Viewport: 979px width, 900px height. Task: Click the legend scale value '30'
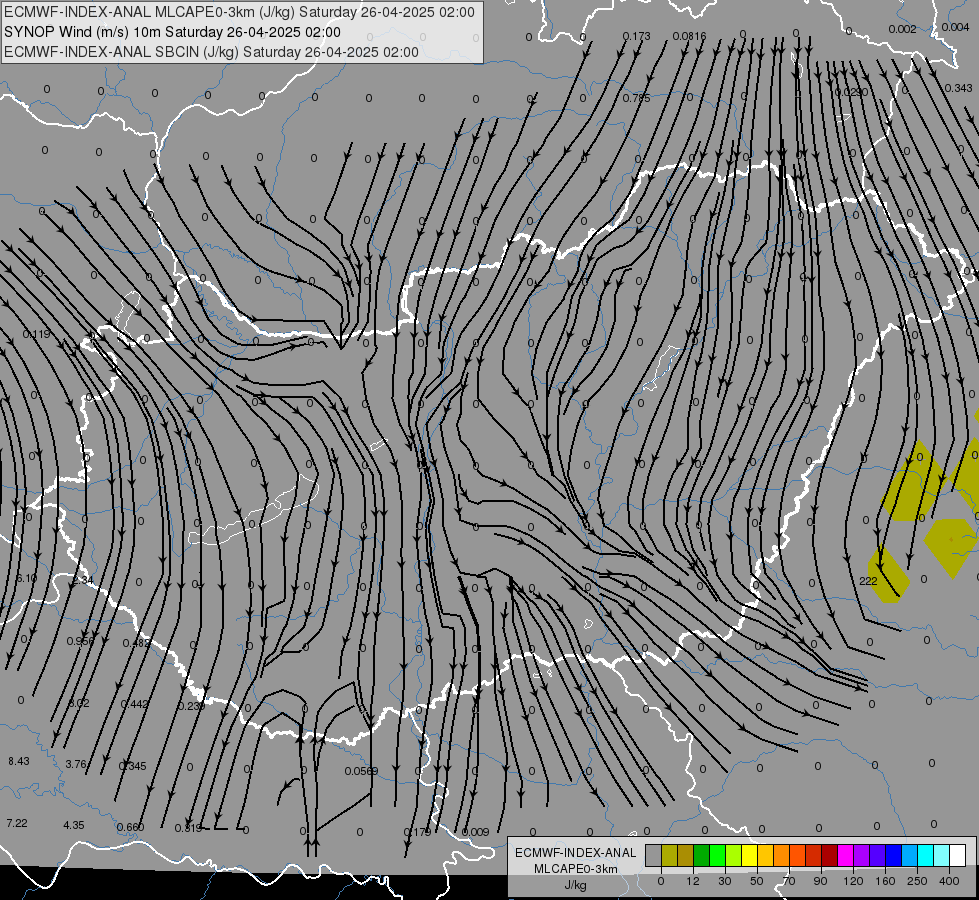pos(725,881)
